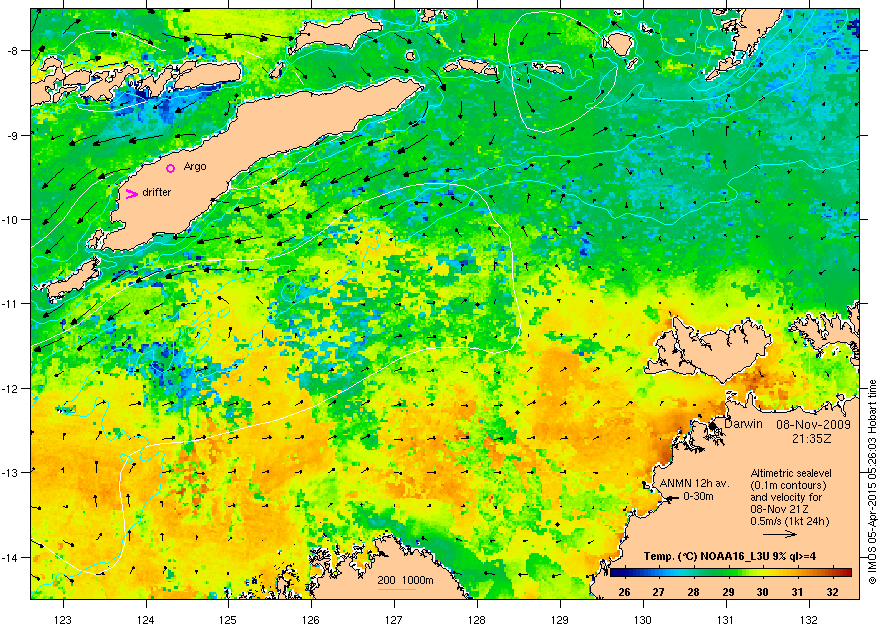
Task: Click the 'Darwin' city label
Action: (743, 424)
